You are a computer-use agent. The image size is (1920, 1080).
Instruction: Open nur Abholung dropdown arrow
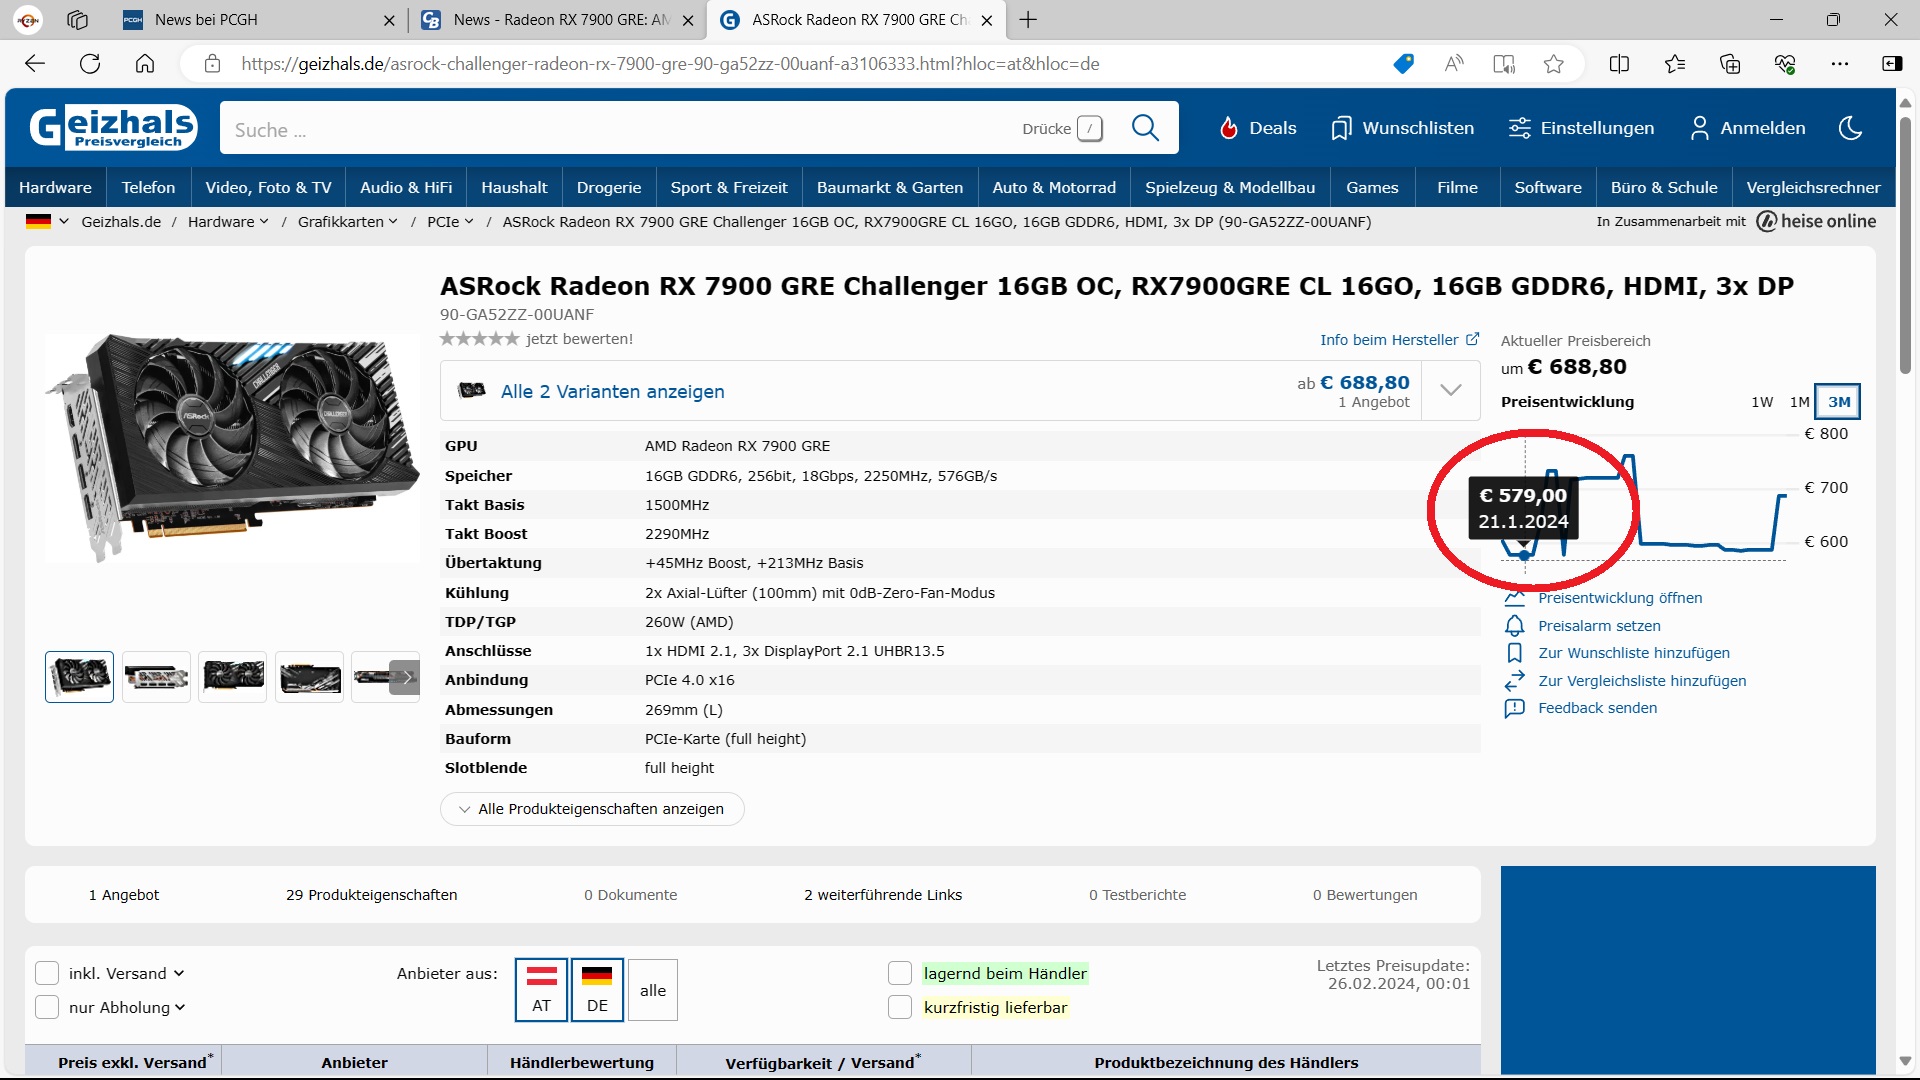180,1007
